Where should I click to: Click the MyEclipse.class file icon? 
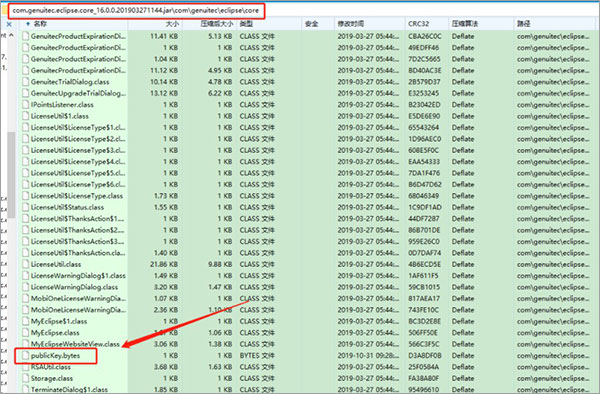pyautogui.click(x=26, y=333)
